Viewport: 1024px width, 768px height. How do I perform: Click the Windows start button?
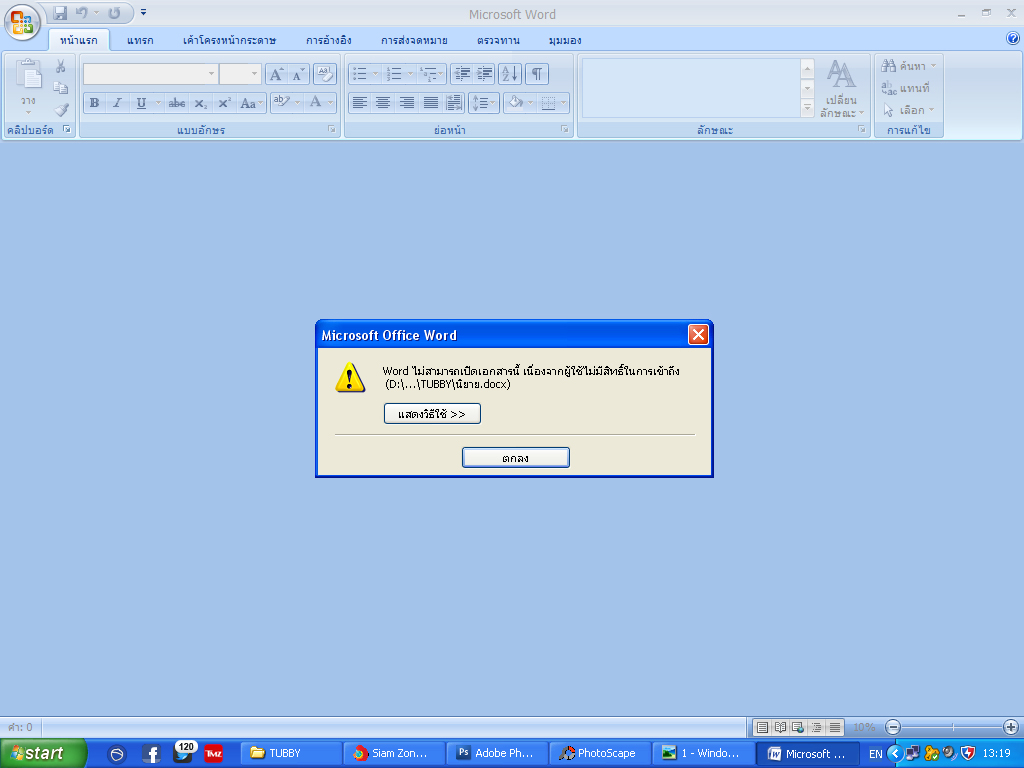pos(43,753)
